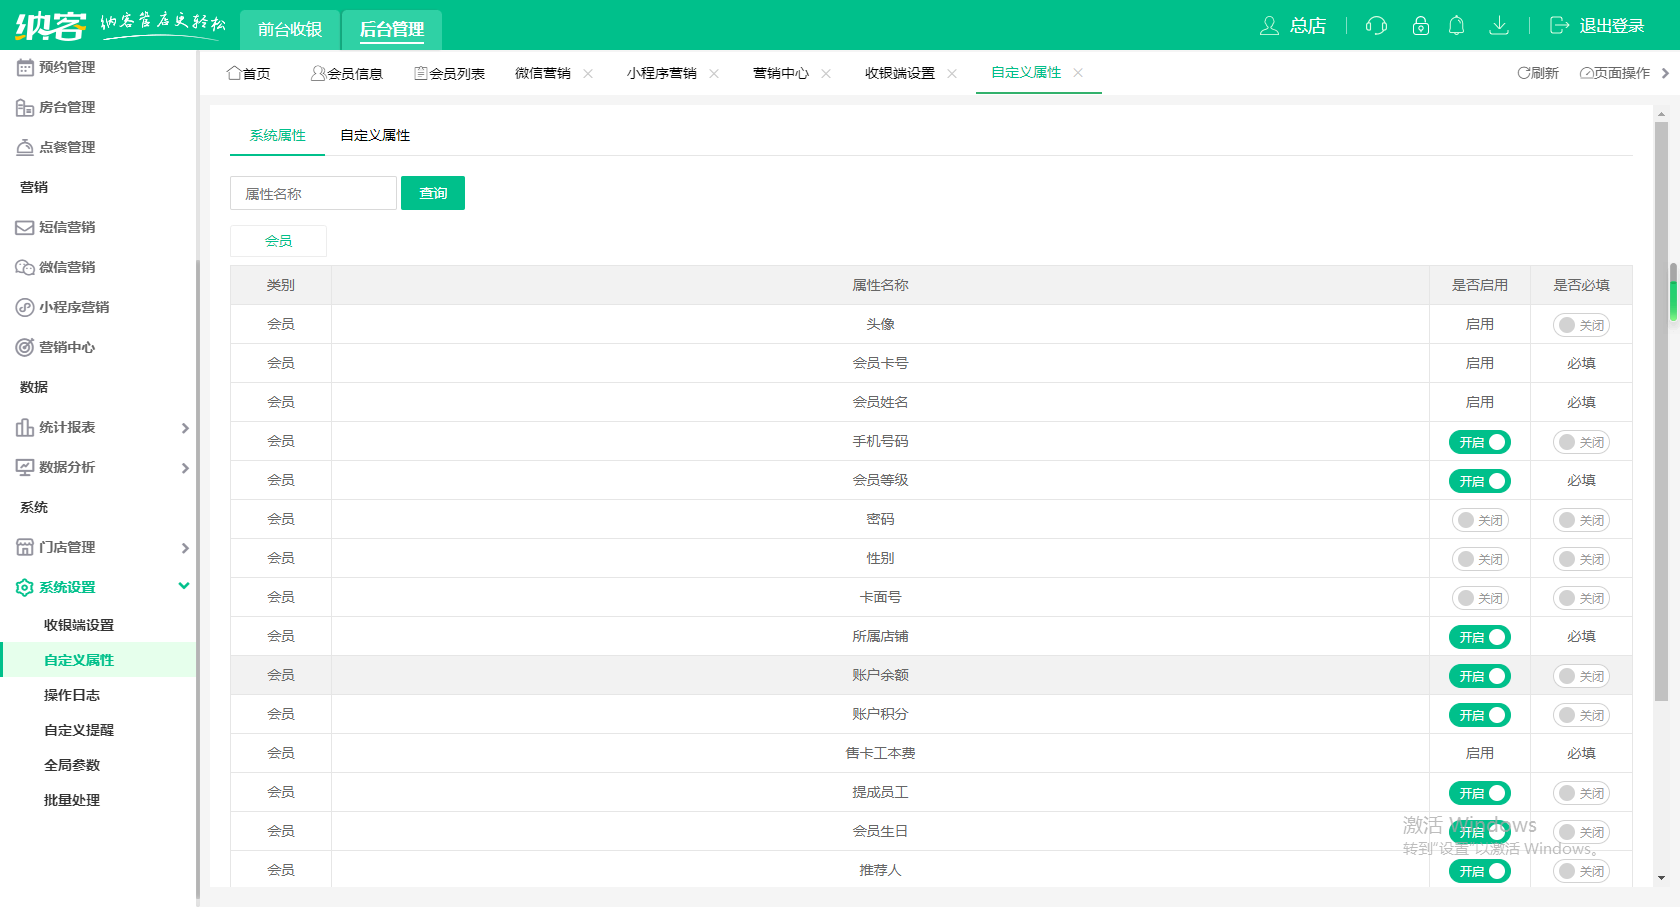Toggle 账户余额 required switch on

(1581, 676)
